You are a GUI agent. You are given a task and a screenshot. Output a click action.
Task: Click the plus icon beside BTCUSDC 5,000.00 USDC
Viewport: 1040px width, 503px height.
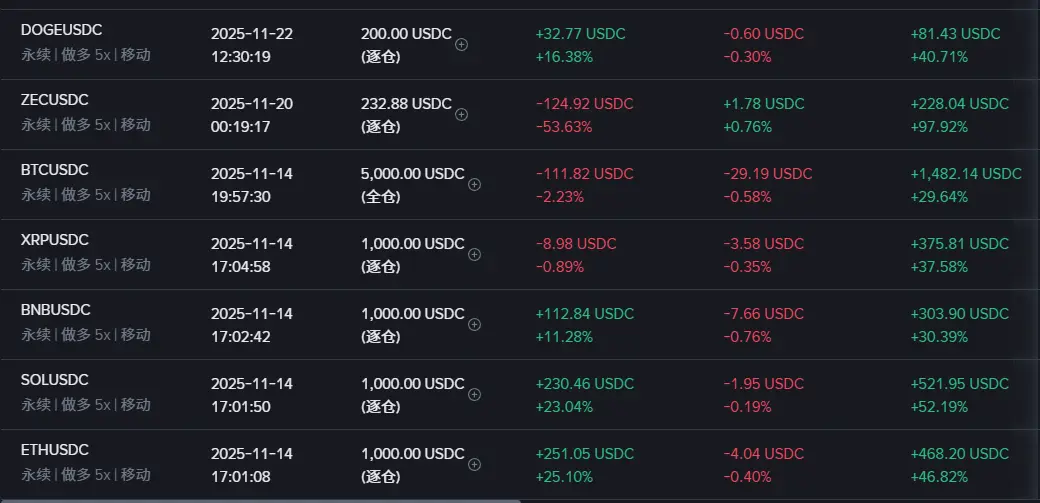click(x=475, y=184)
